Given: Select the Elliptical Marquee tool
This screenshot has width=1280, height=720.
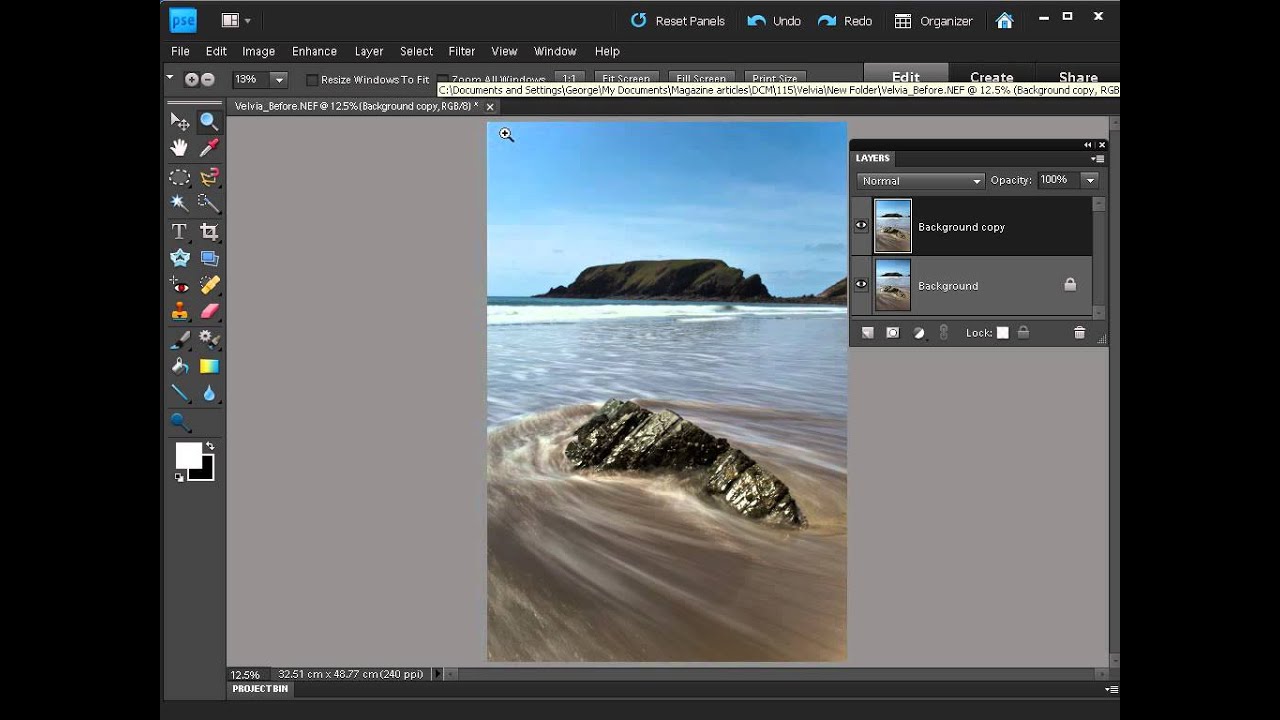Looking at the screenshot, I should tap(179, 178).
